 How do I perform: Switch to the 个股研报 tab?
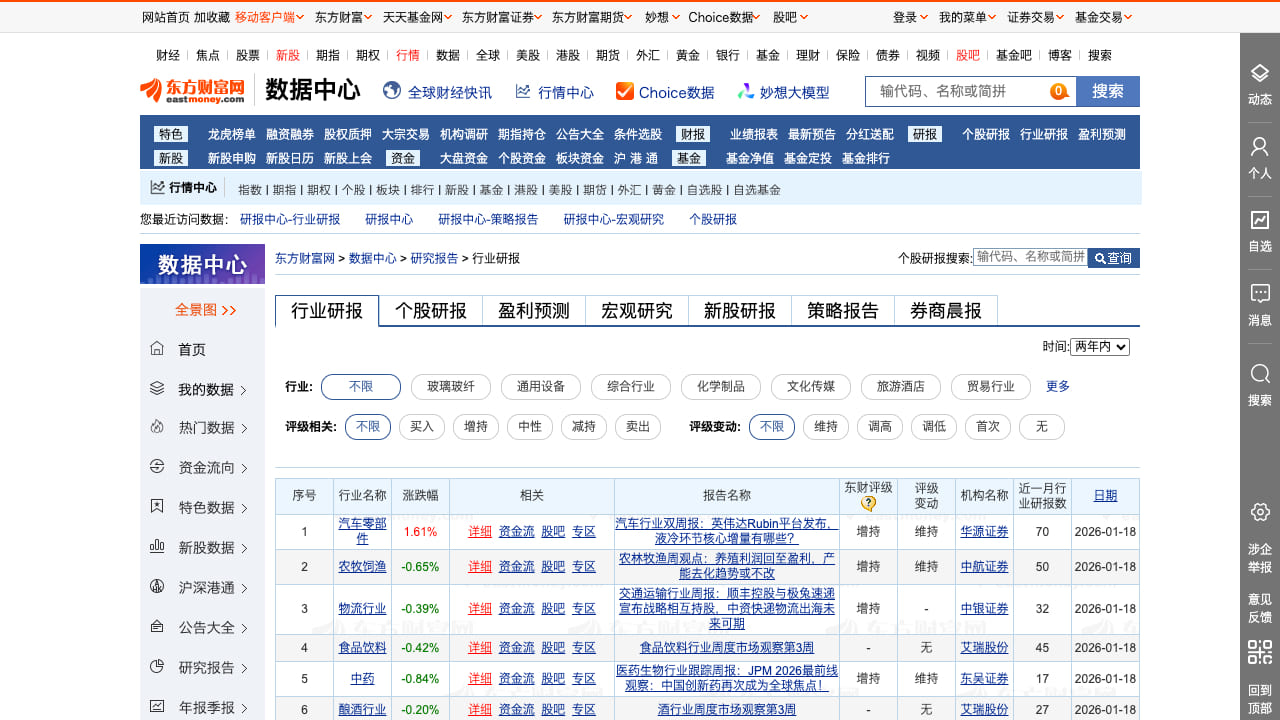pyautogui.click(x=430, y=311)
